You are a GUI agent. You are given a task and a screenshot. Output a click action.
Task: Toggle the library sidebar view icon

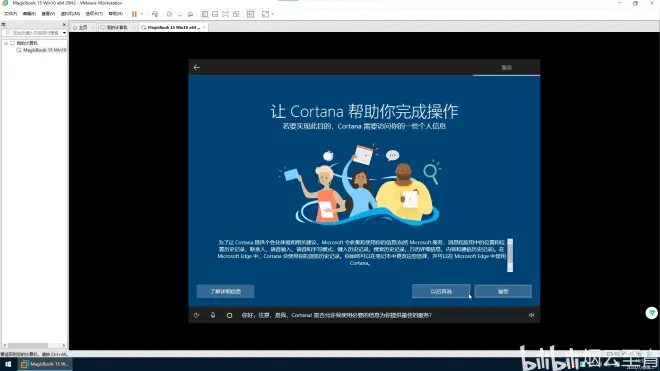205,14
